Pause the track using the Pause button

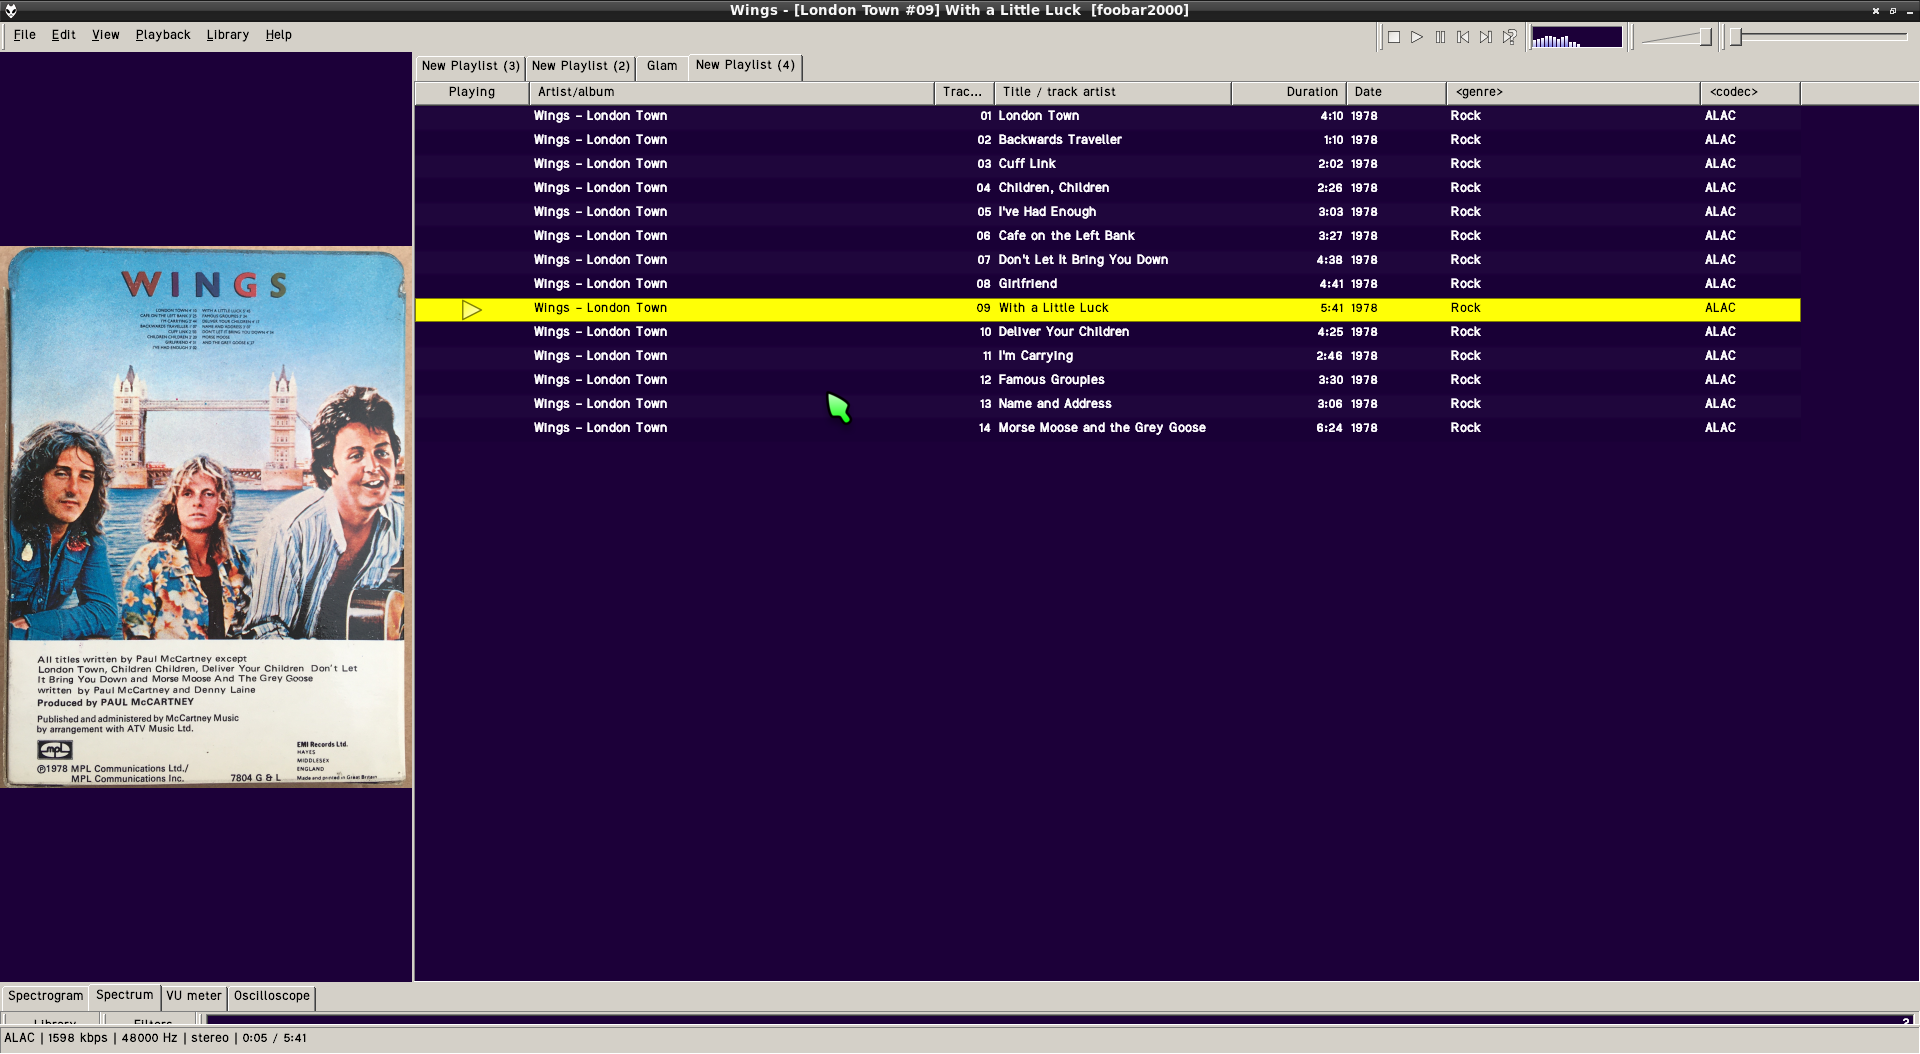[x=1440, y=37]
